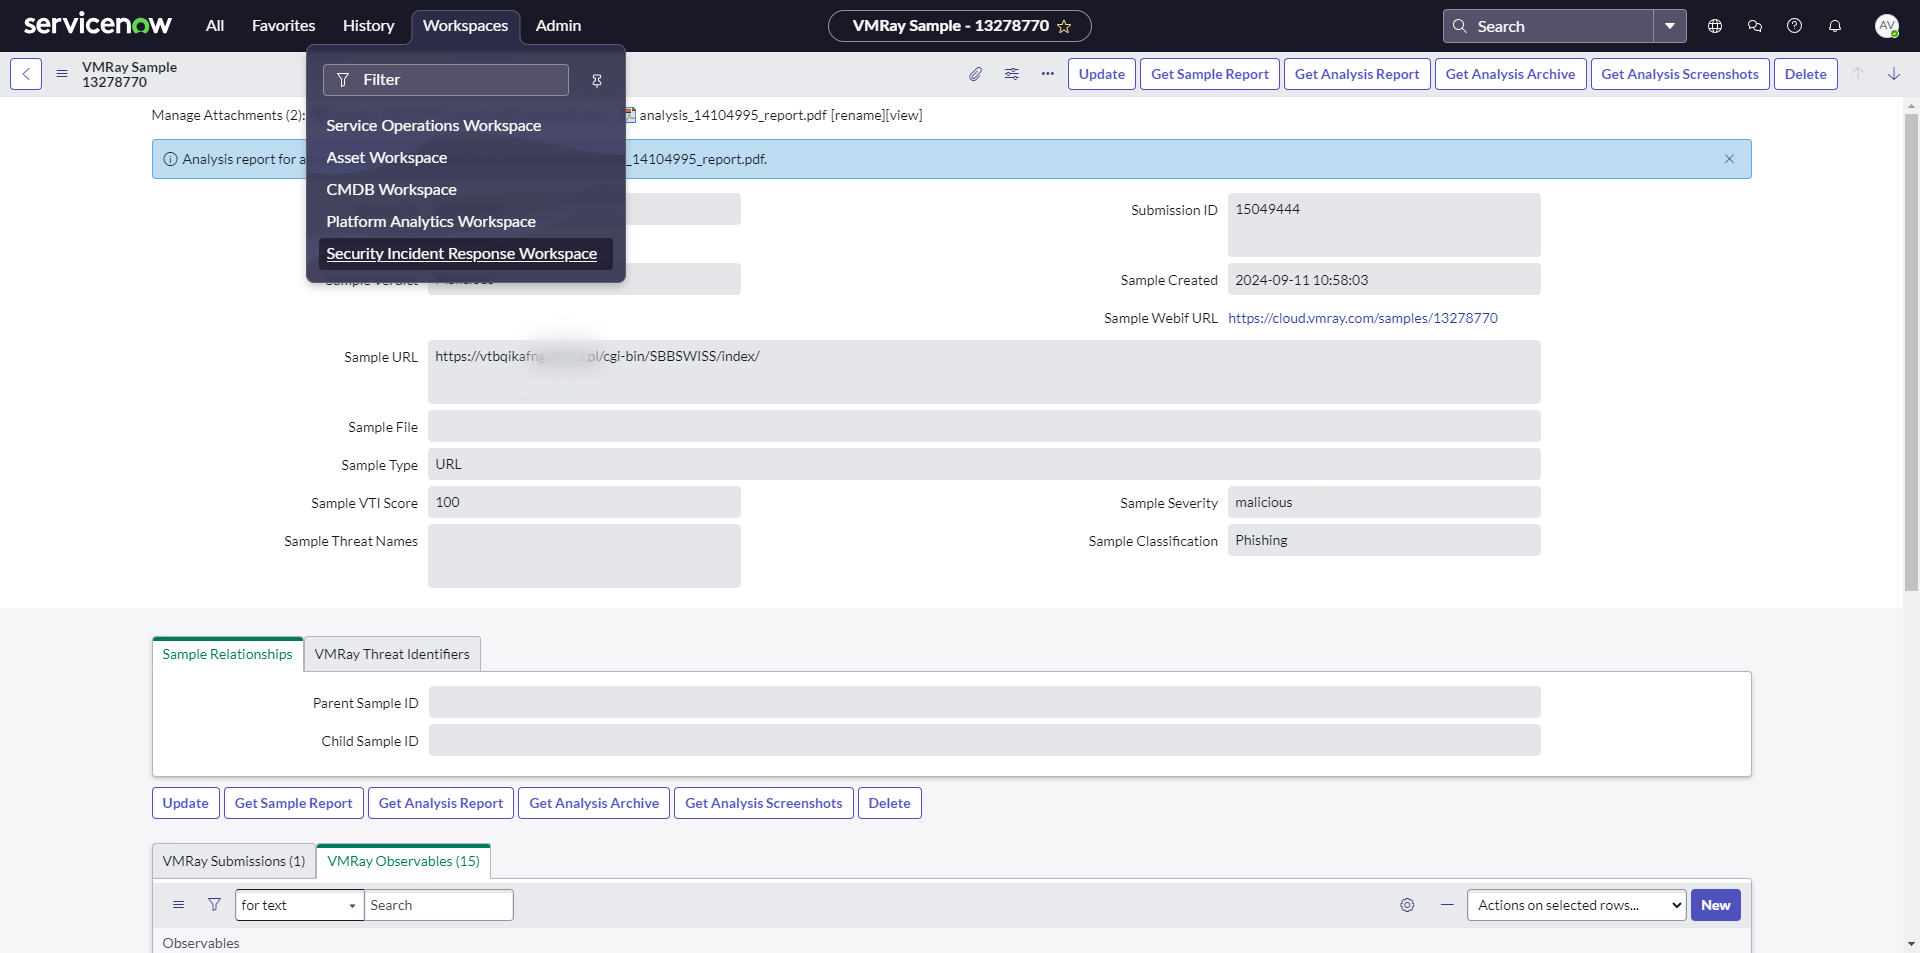The width and height of the screenshot is (1920, 953).
Task: Click the ServiceNow logo
Action: [x=98, y=25]
